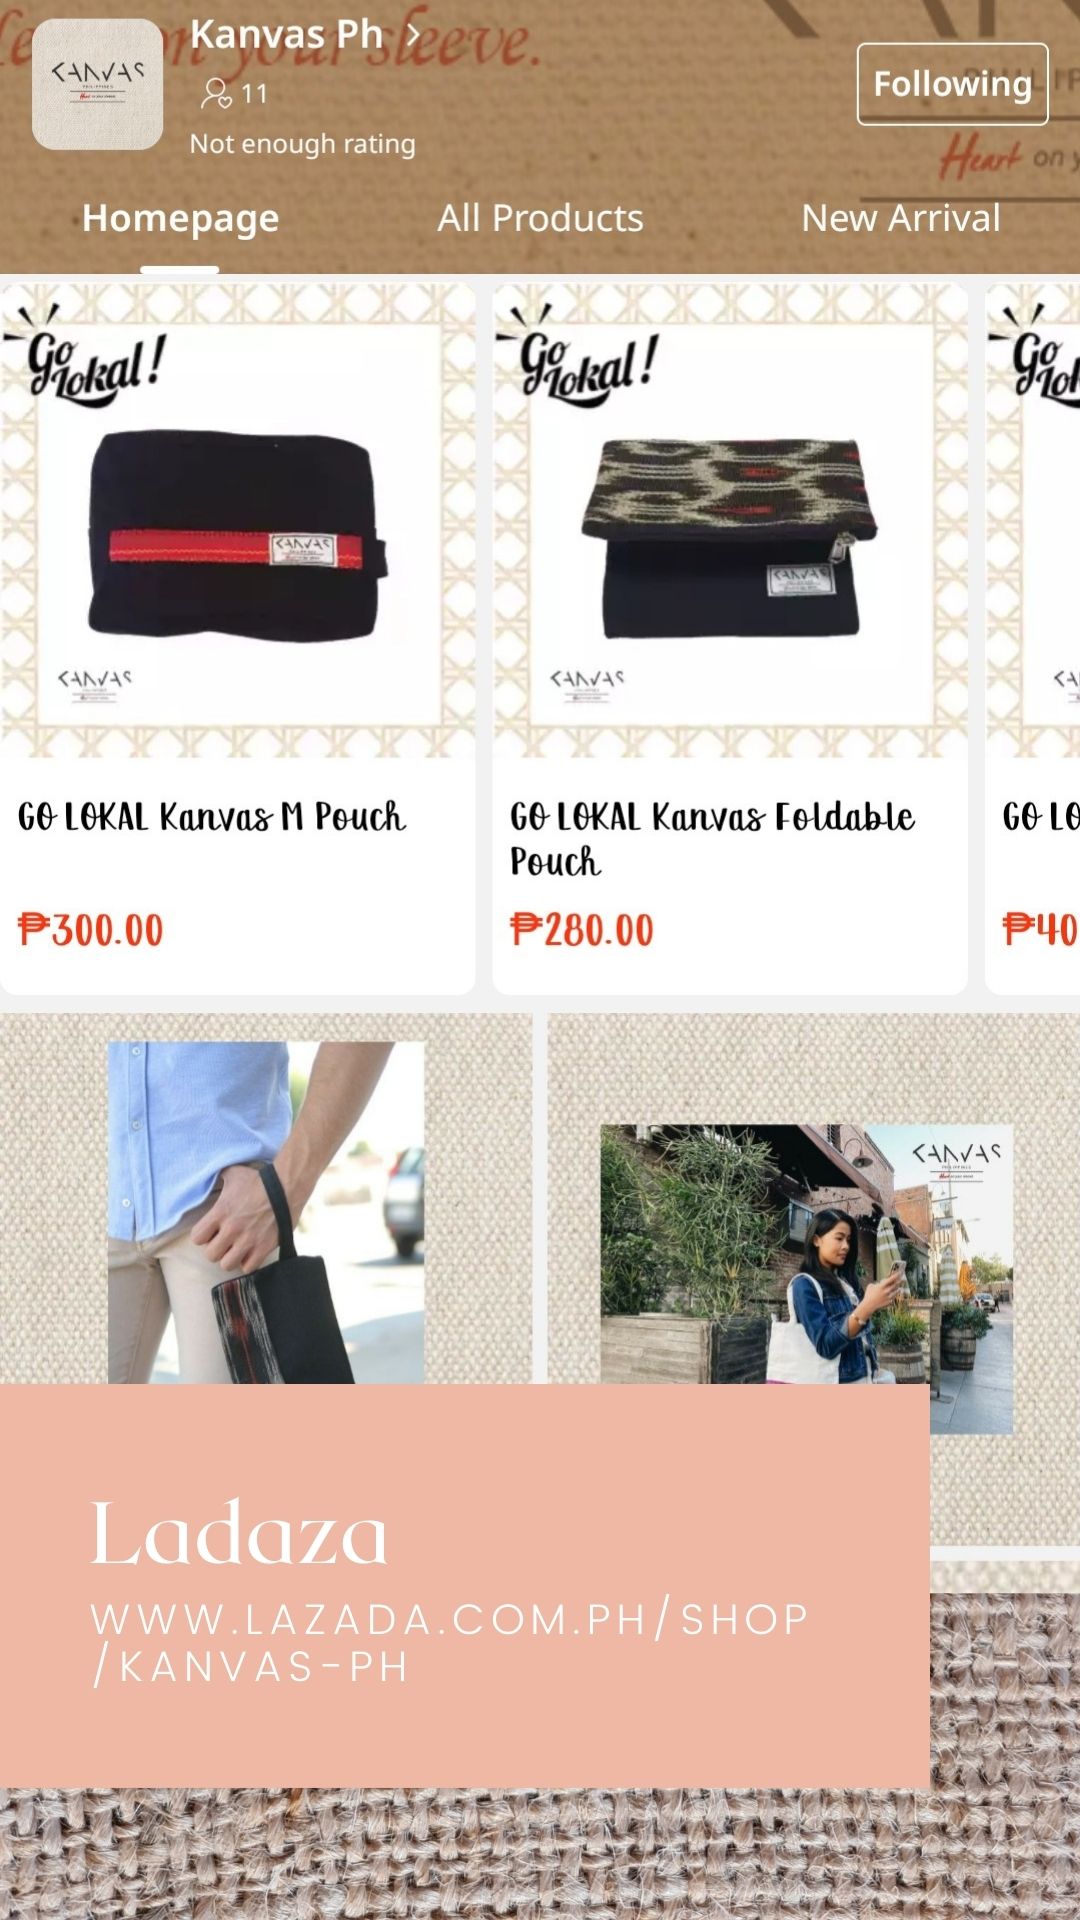Switch to the Homepage tab
The height and width of the screenshot is (1920, 1080).
coord(180,218)
